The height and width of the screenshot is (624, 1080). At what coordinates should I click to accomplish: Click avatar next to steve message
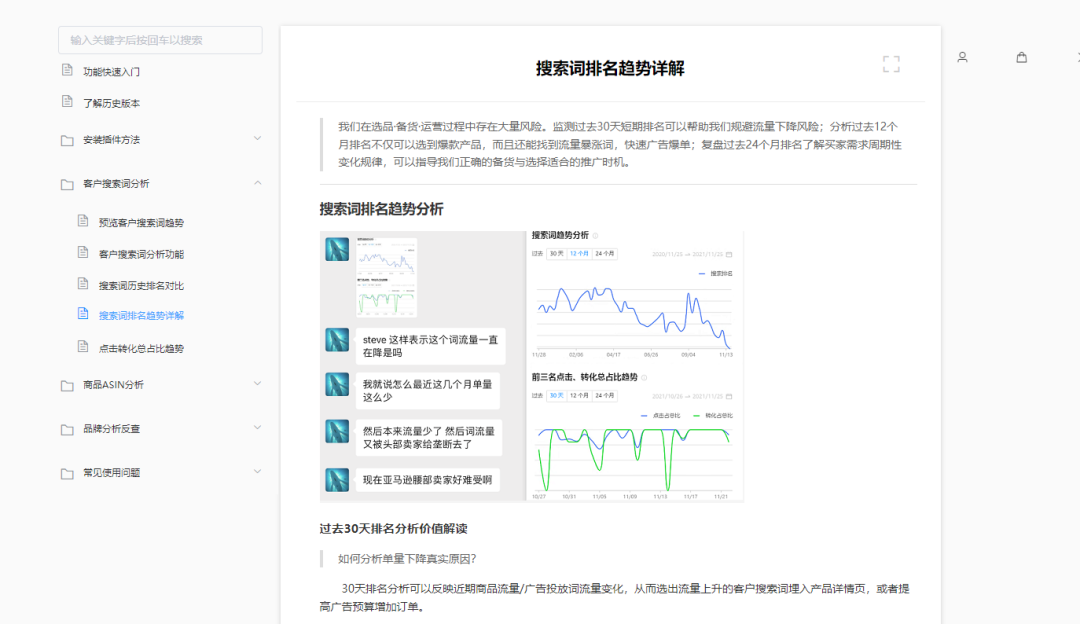coord(337,340)
